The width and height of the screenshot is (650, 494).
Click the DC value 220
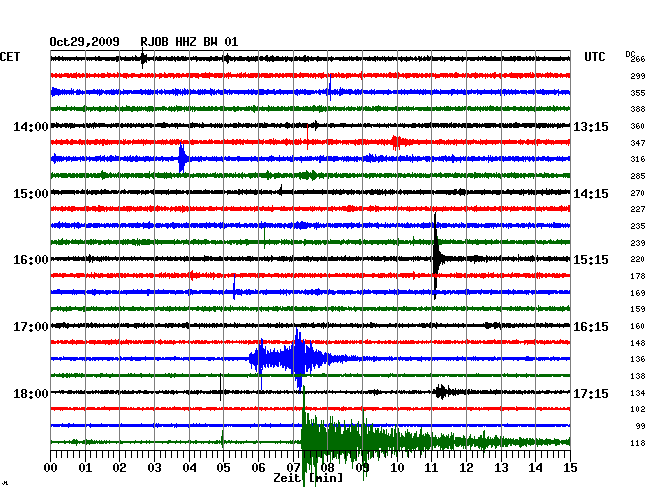(x=638, y=259)
